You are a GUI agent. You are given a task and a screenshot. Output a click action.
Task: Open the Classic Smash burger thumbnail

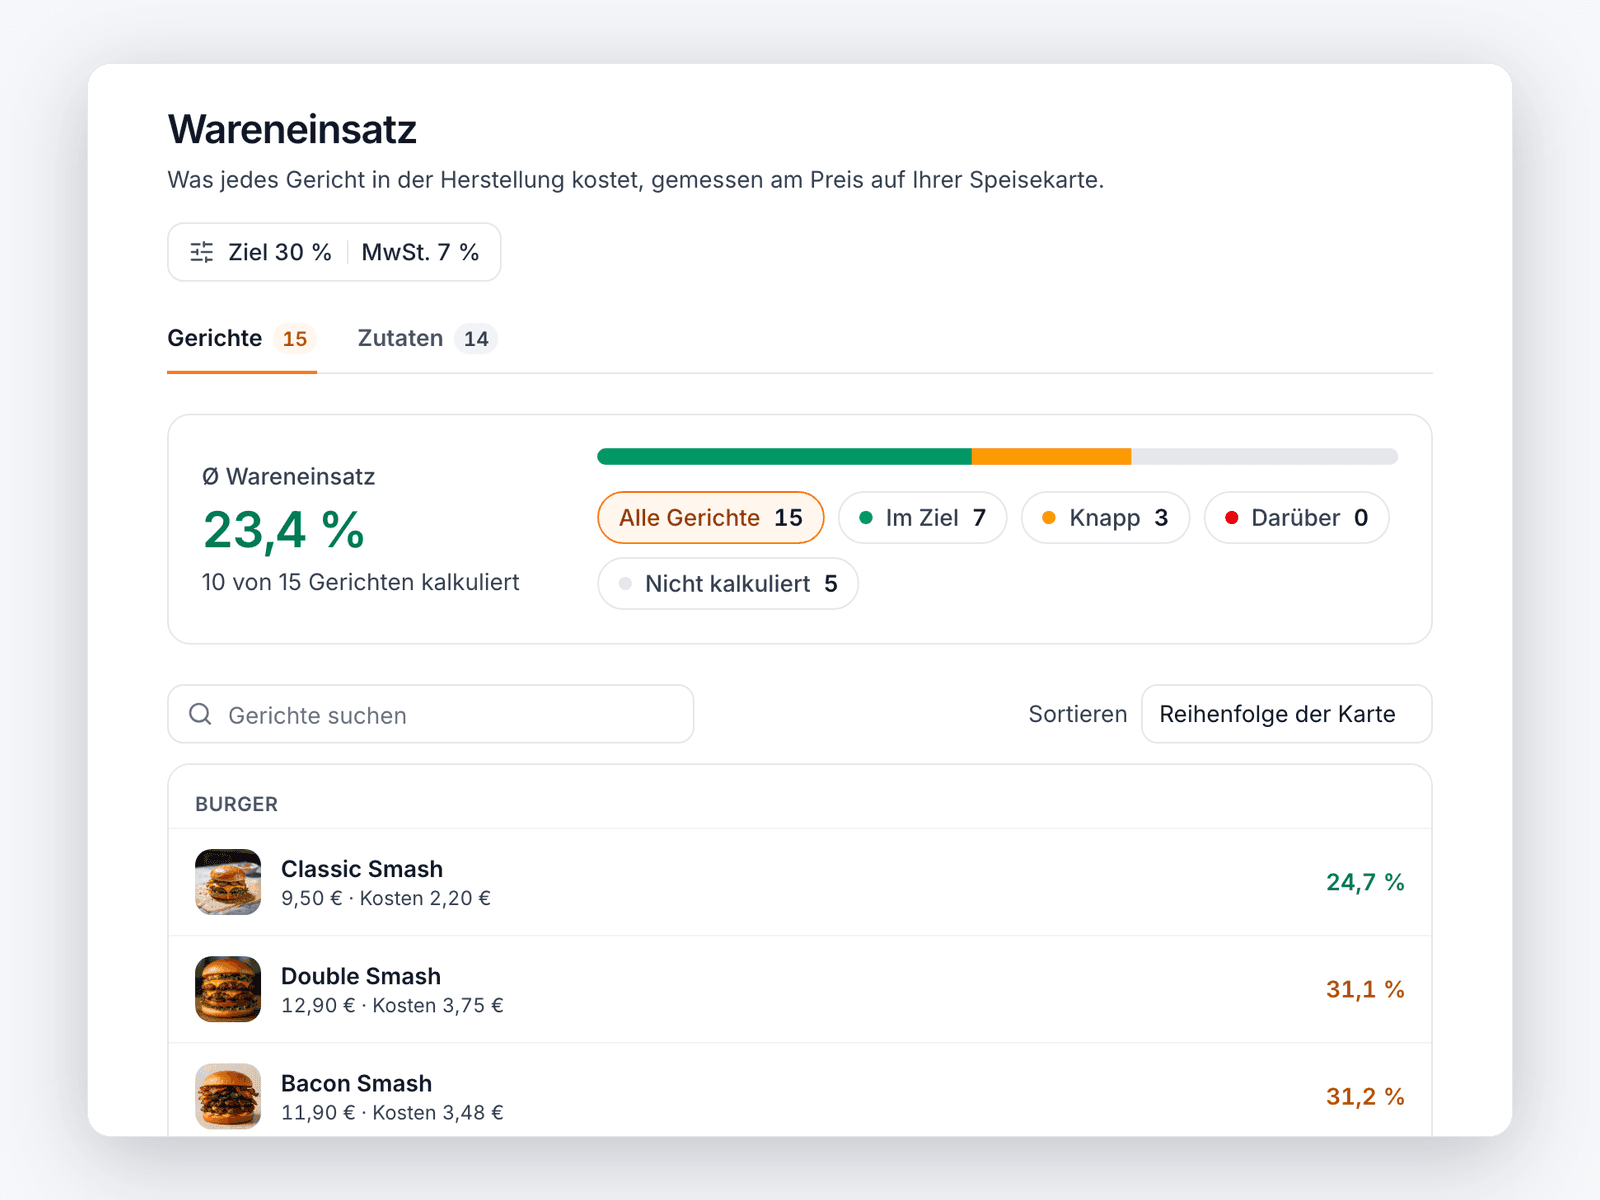coord(228,882)
